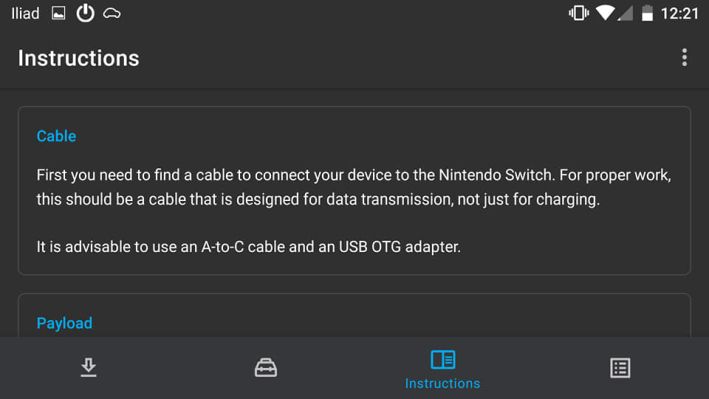The width and height of the screenshot is (709, 399).
Task: Open the toolbox tab in bottom navigation
Action: pyautogui.click(x=265, y=367)
